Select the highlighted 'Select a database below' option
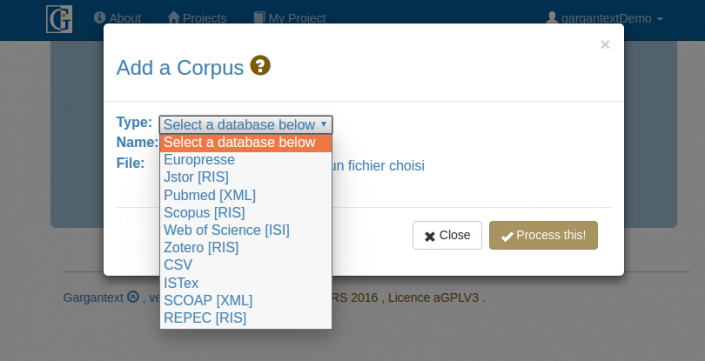Viewport: 705px width, 361px height. coord(245,143)
